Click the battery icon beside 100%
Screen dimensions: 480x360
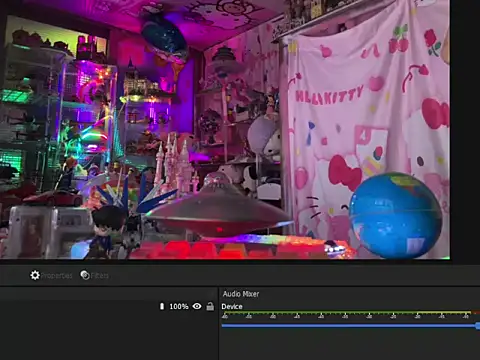coord(162,306)
